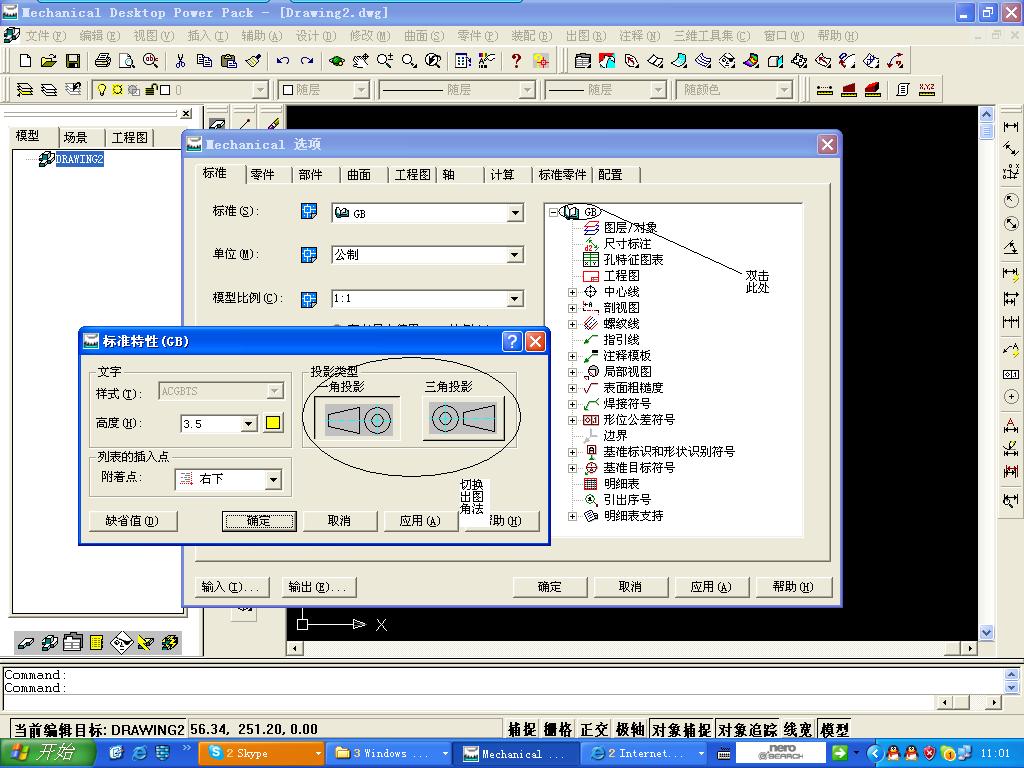Open the 高度(H) 3.5 dropdown

click(x=248, y=424)
